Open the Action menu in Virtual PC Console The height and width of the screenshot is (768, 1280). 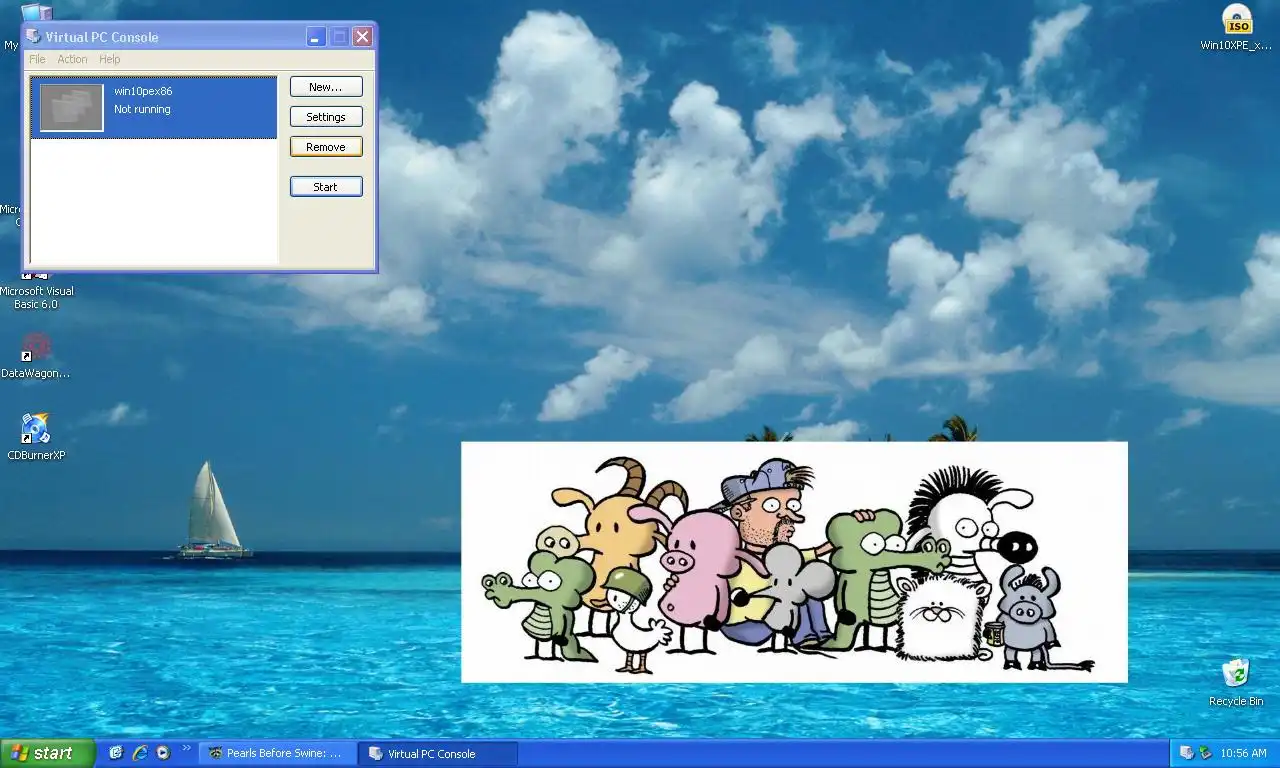(x=72, y=59)
